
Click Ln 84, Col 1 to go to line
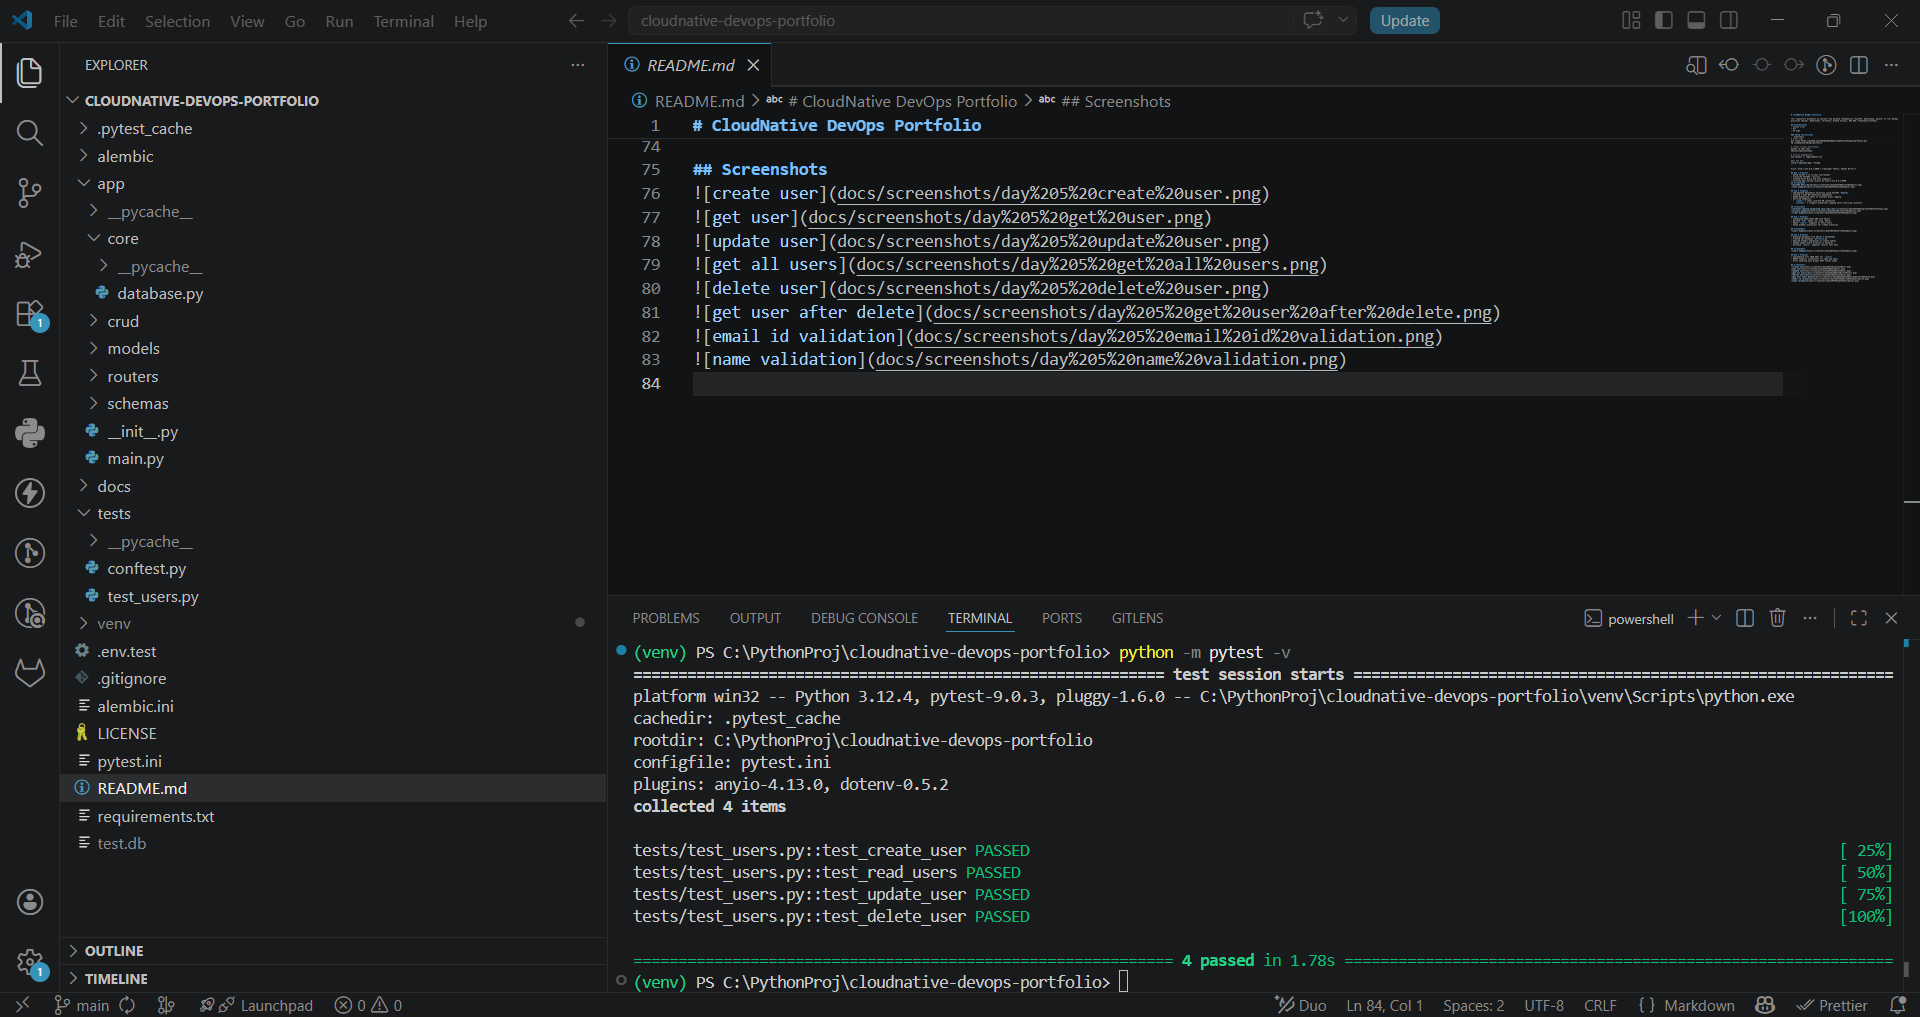1384,1005
